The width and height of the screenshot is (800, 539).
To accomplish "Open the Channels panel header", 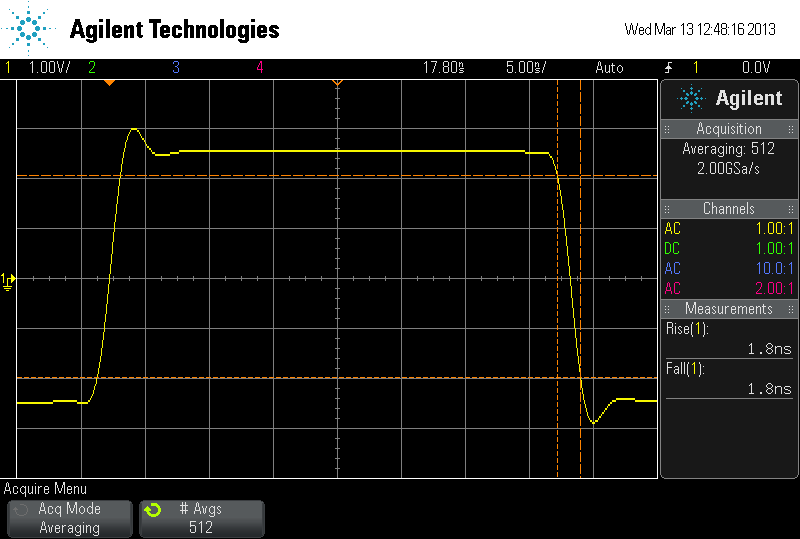I will click(x=729, y=208).
